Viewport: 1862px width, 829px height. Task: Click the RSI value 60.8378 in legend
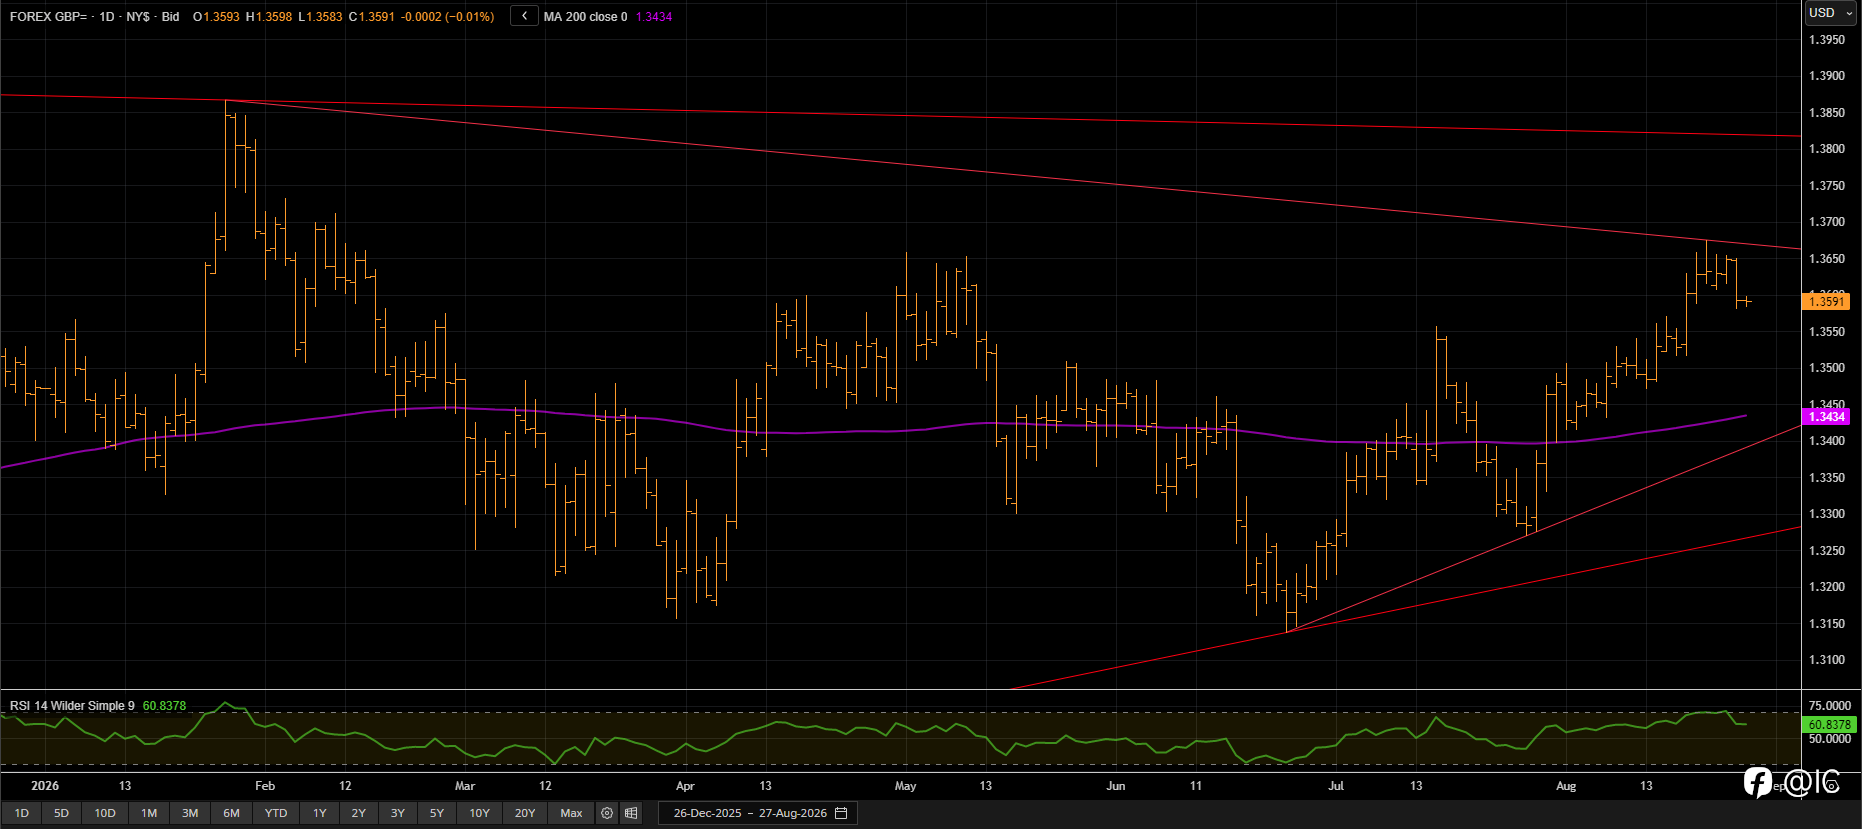tap(164, 706)
